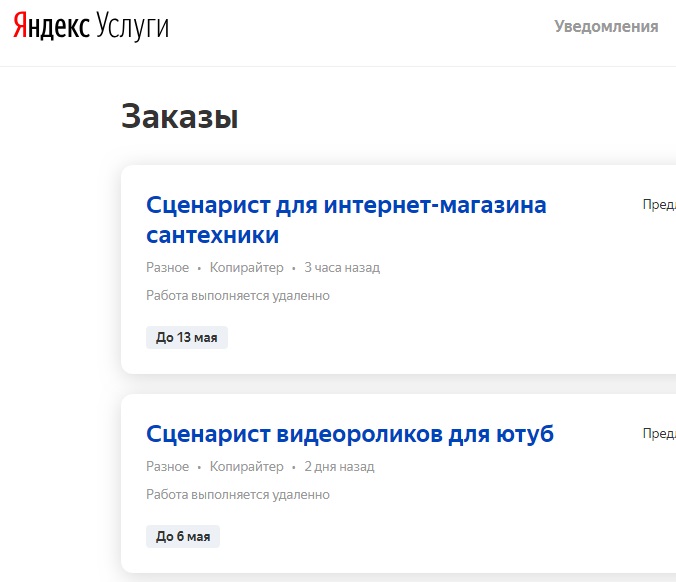The height and width of the screenshot is (582, 676).
Task: Open the Уведомления menu item
Action: pos(606,27)
